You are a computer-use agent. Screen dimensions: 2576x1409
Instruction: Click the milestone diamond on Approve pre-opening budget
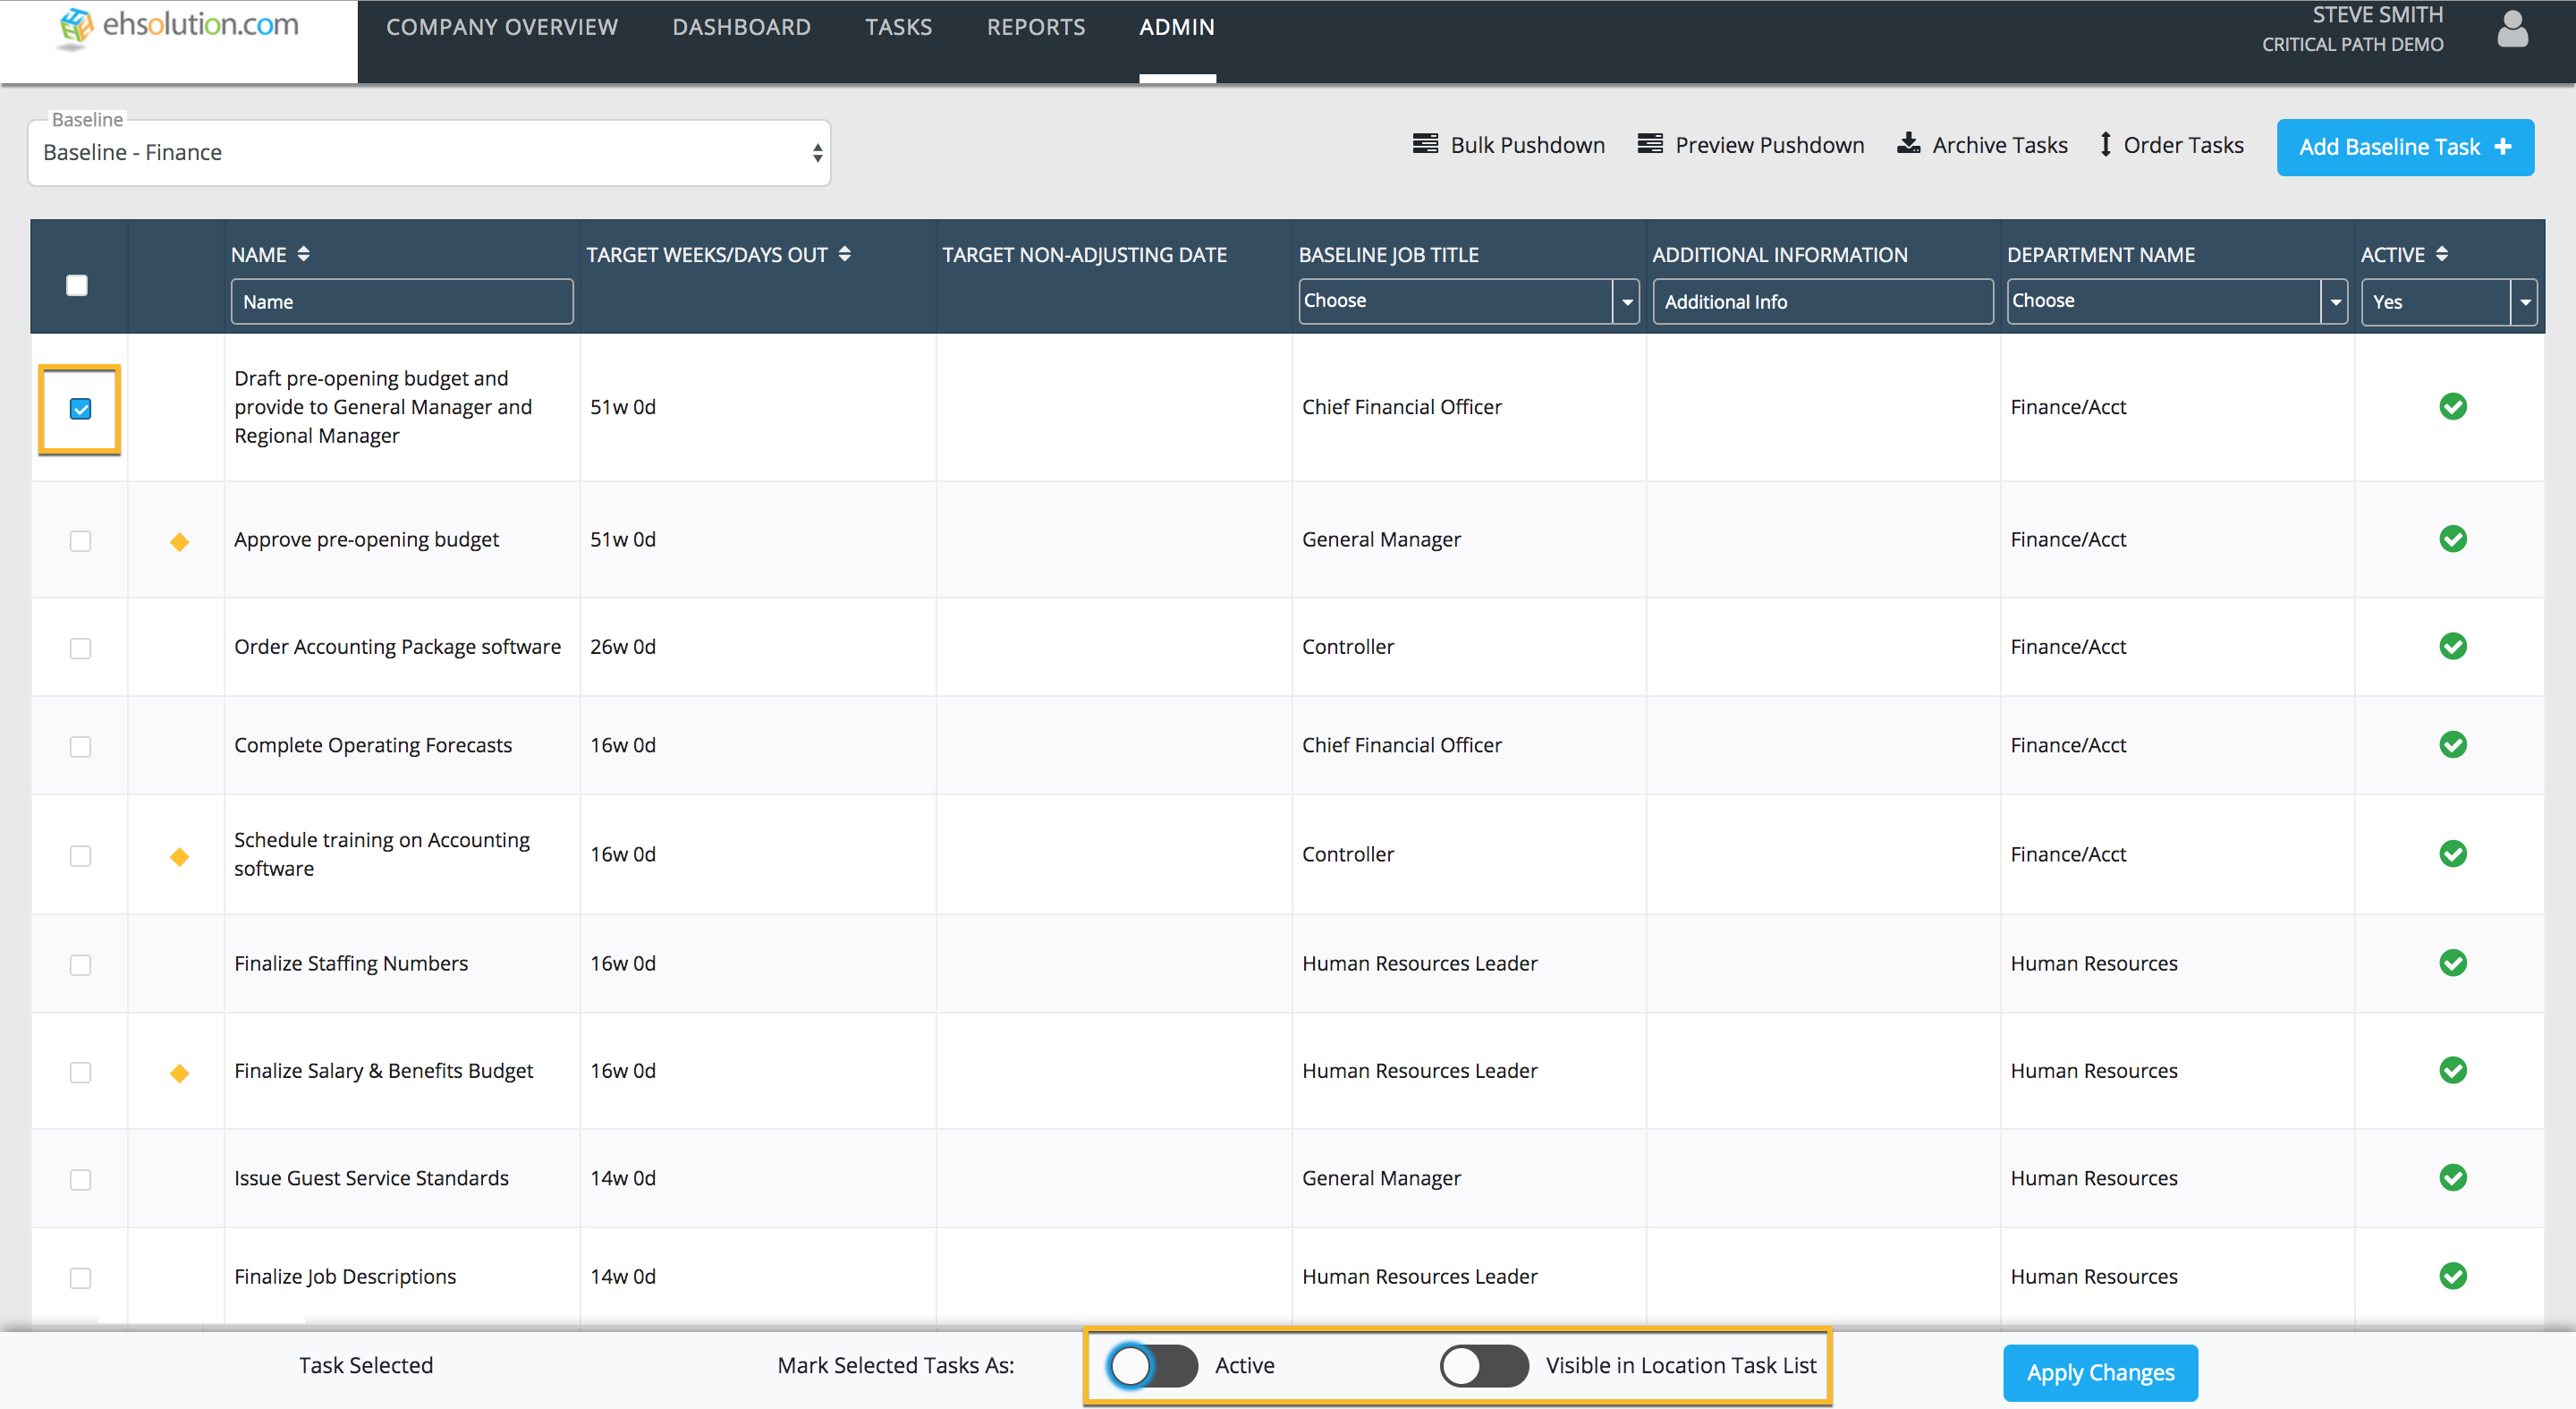(x=179, y=541)
